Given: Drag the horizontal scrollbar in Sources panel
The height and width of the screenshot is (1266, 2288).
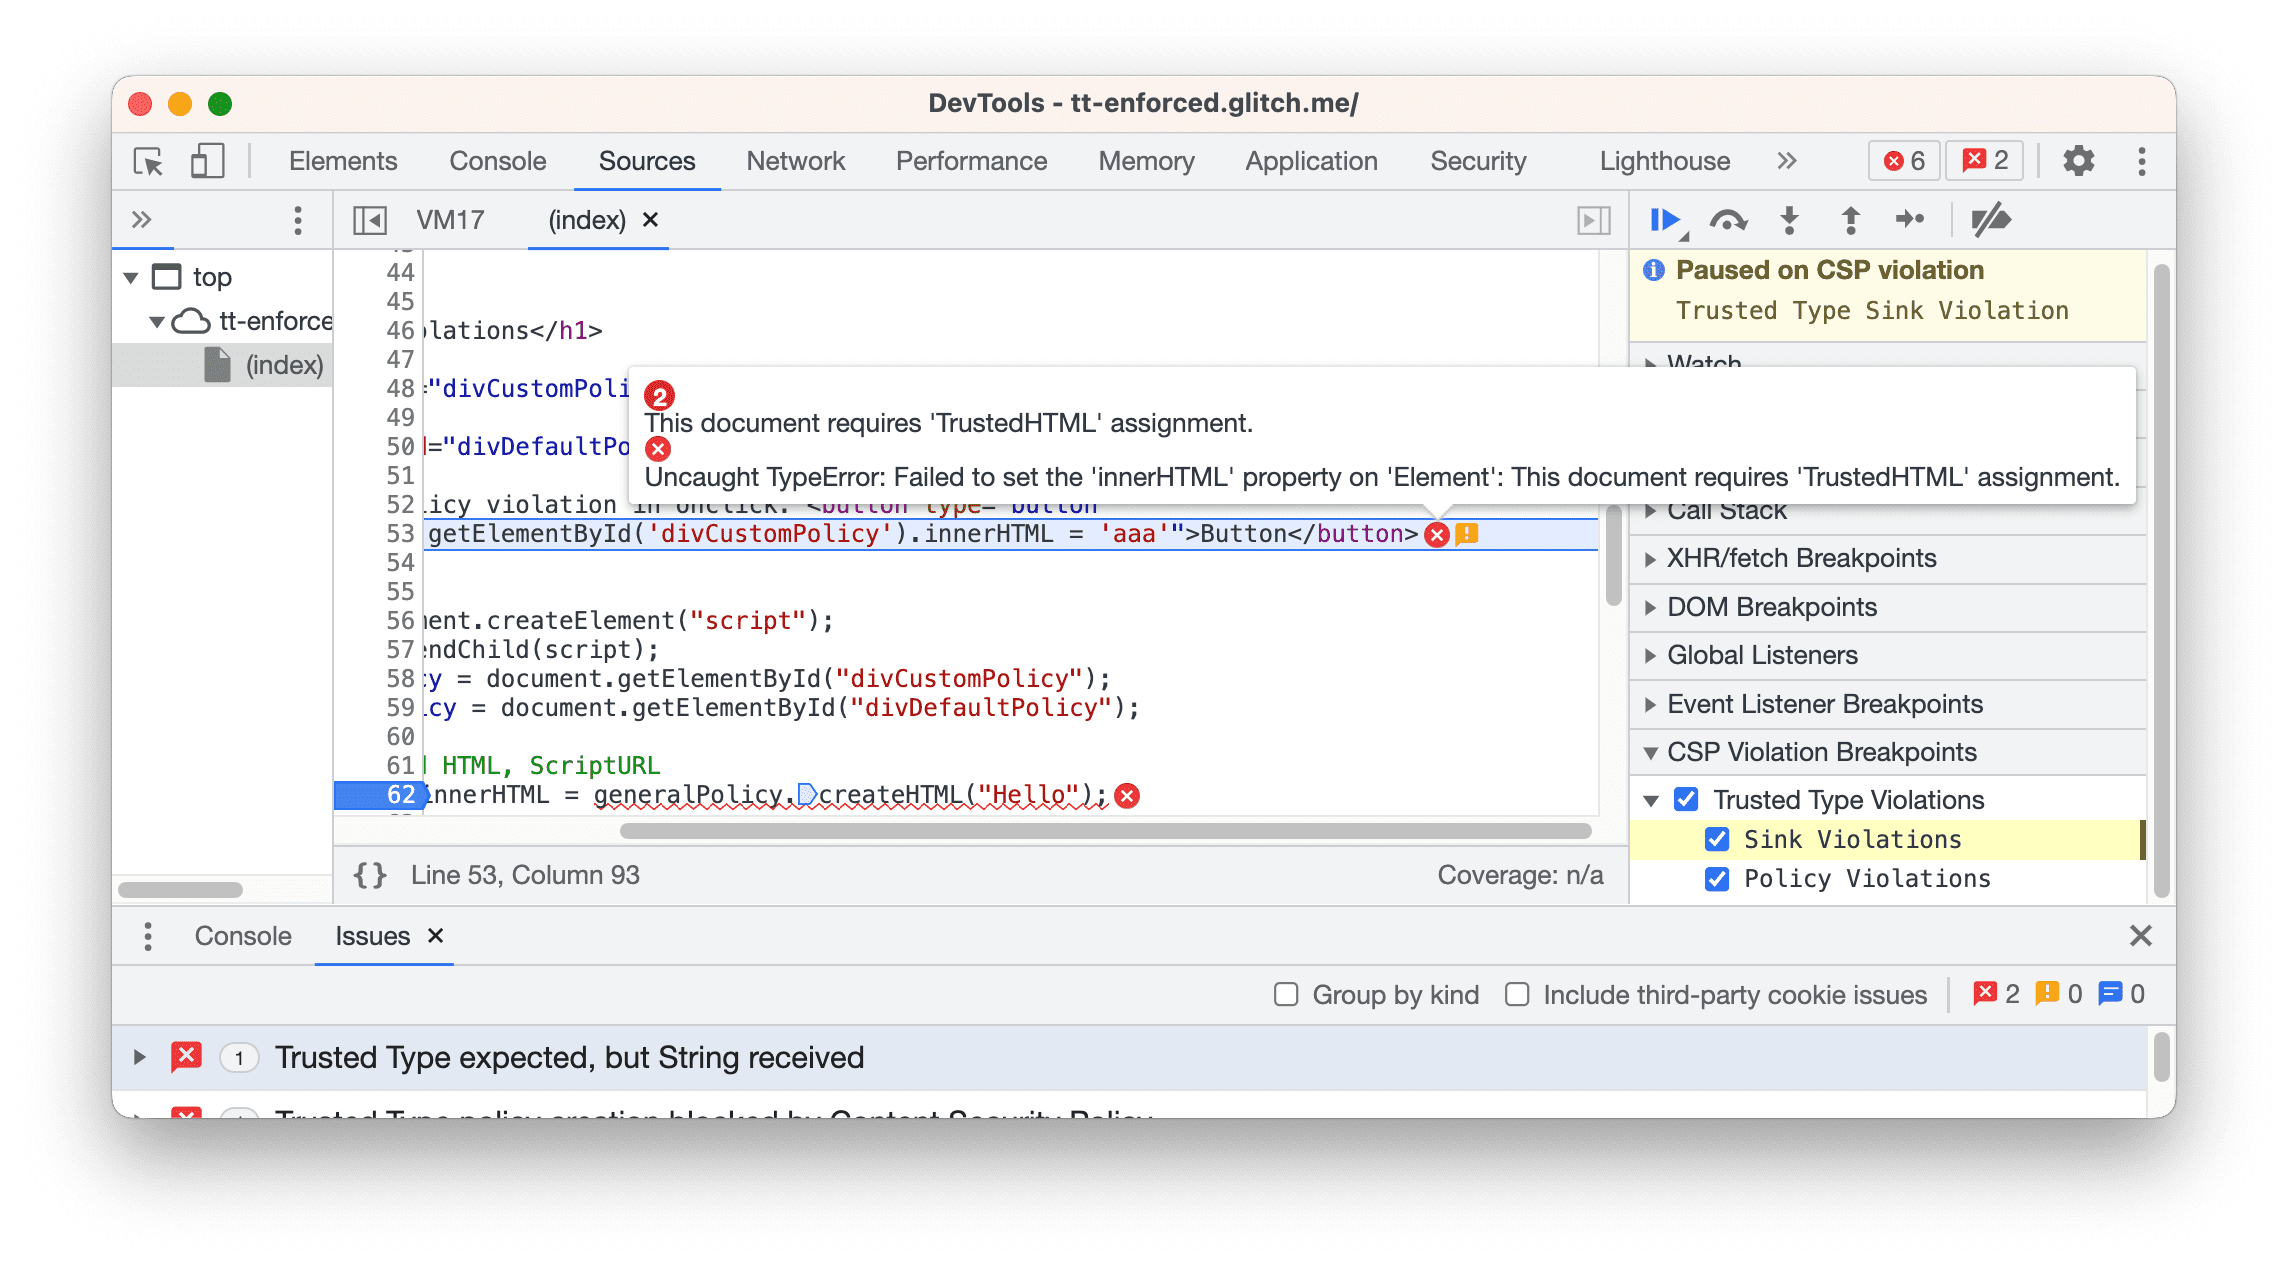Looking at the screenshot, I should point(966,833).
